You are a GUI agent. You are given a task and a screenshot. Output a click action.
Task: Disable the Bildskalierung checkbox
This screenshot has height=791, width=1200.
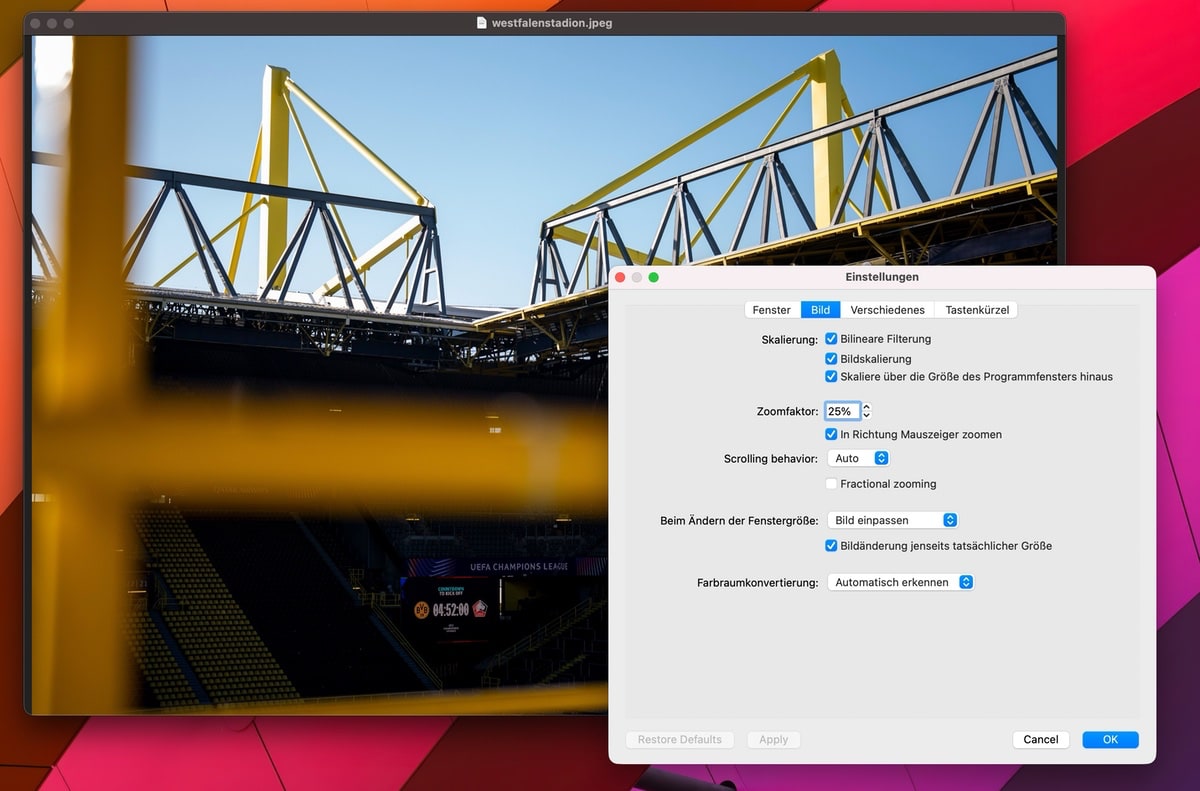click(x=831, y=359)
